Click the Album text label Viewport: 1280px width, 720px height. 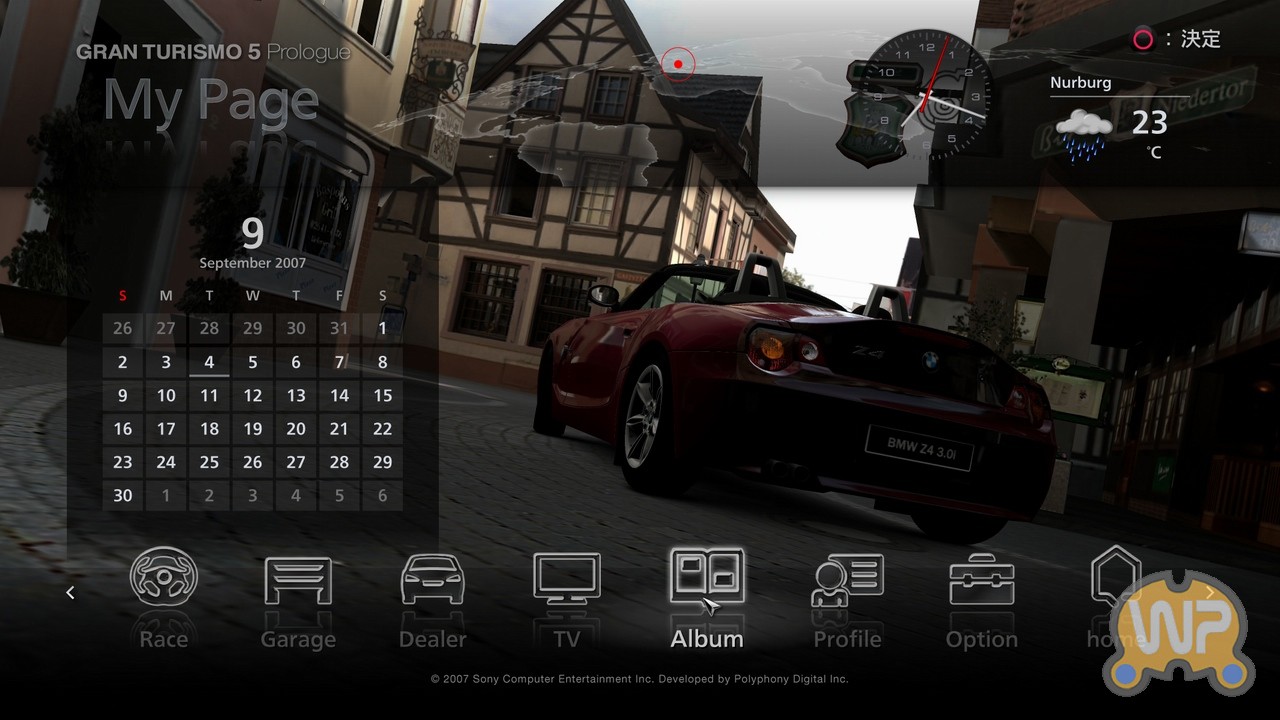[x=706, y=639]
